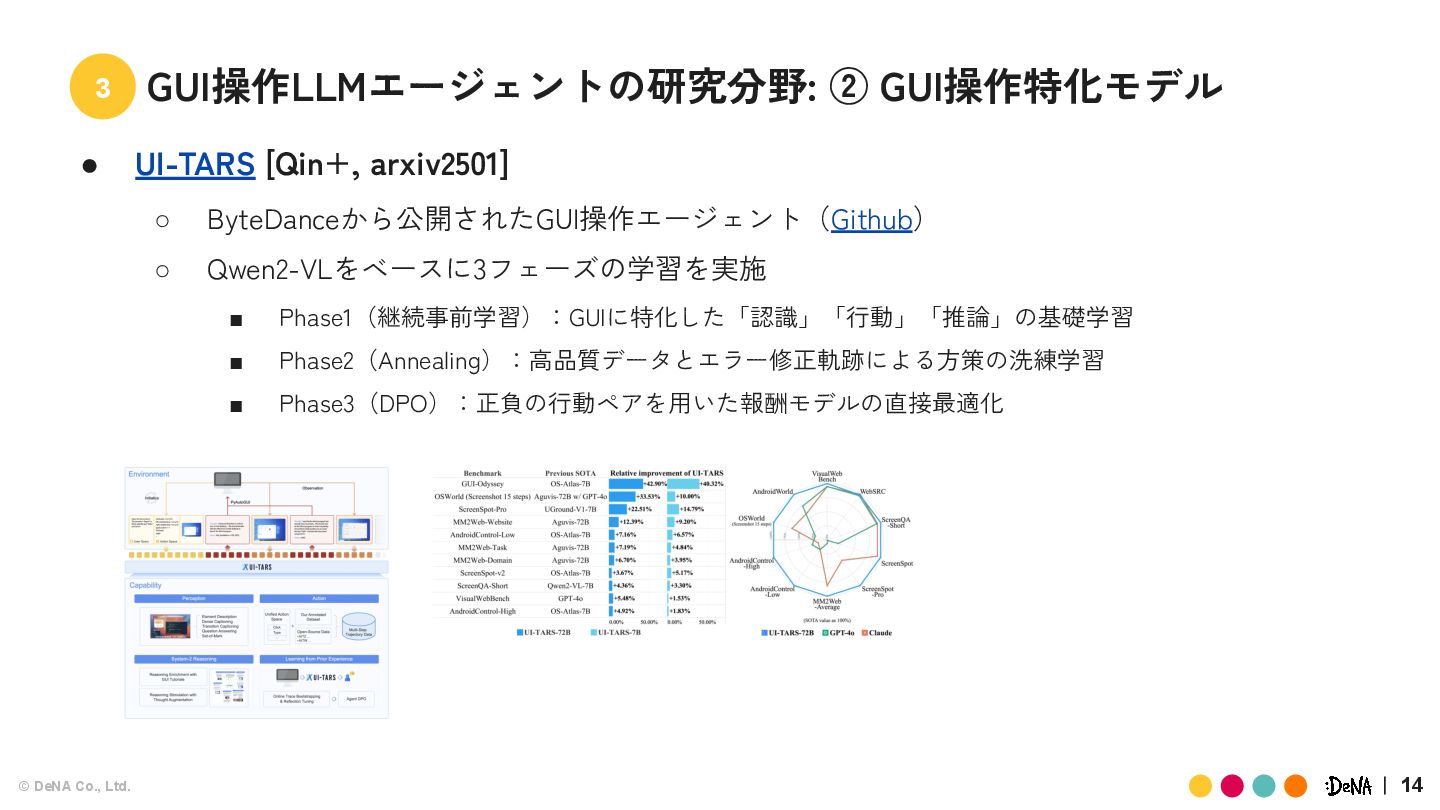
Task: Click the 'Perception' header in the diagram
Action: click(194, 599)
